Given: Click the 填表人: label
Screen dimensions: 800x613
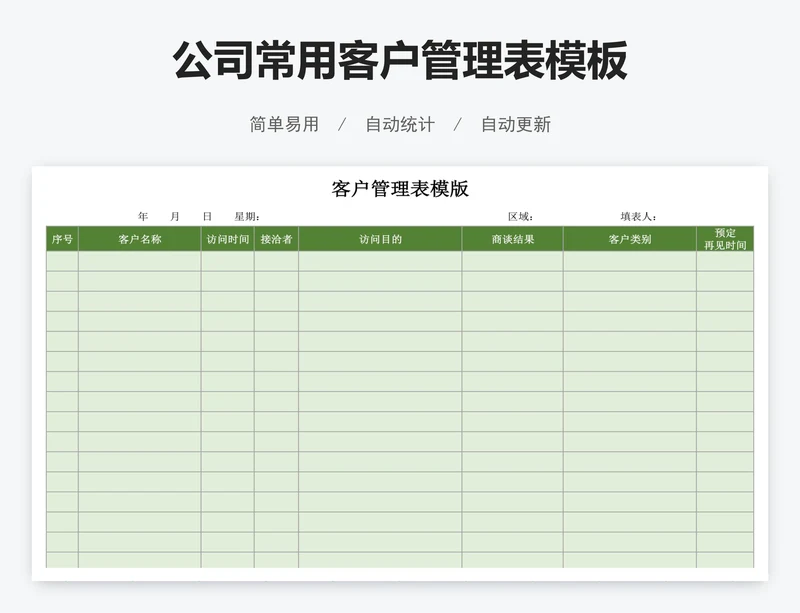Looking at the screenshot, I should [x=639, y=216].
